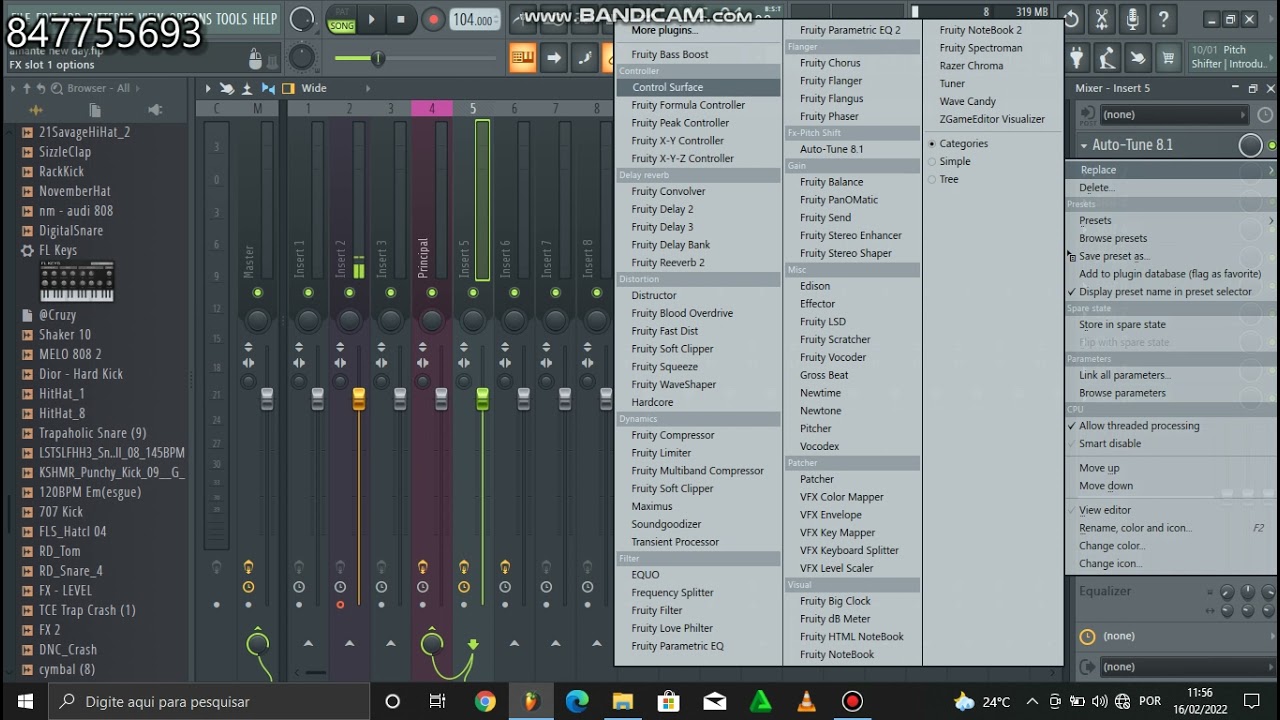1280x720 pixels.
Task: Switch to SONG mode
Action: tap(342, 26)
